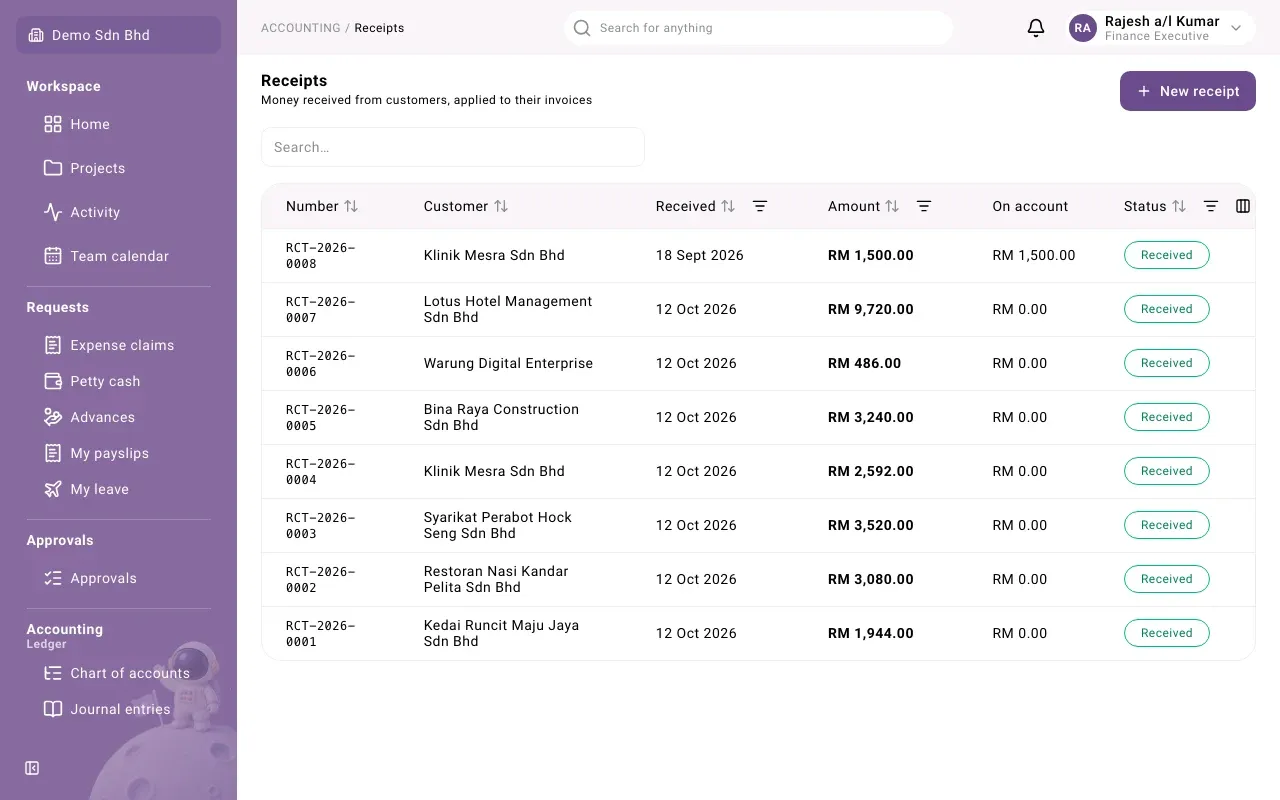Click Syarikat Perabot Hock Seng Sdn Bhd
The height and width of the screenshot is (800, 1280).
pyautogui.click(x=498, y=525)
